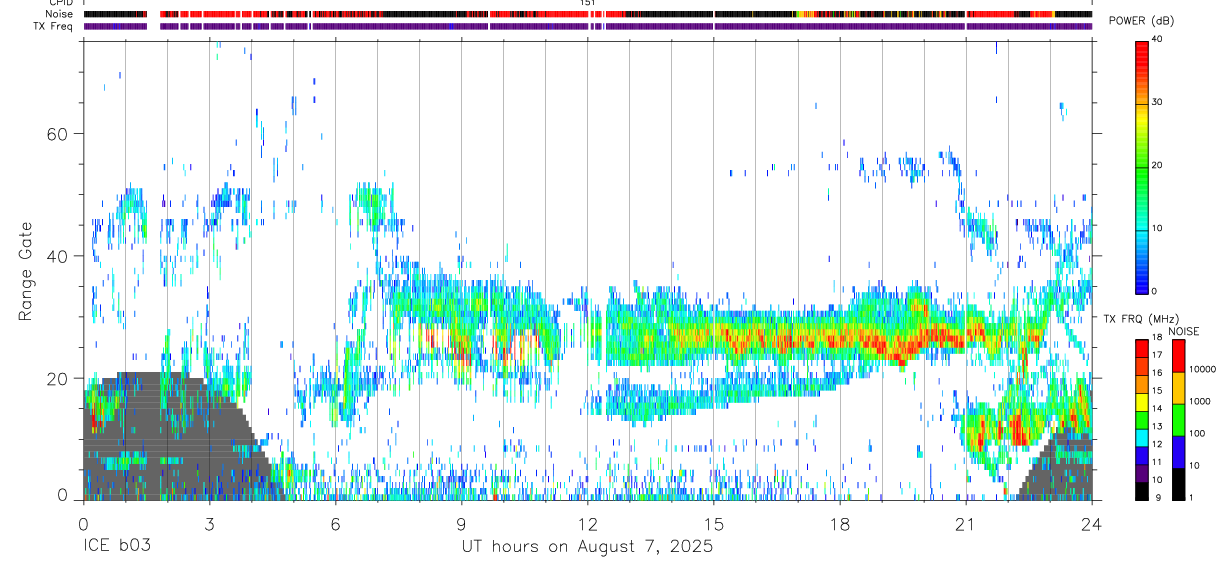This screenshot has height=567, width=1228.
Task: Click the 18 label on TX frequency scale
Action: point(1157,338)
